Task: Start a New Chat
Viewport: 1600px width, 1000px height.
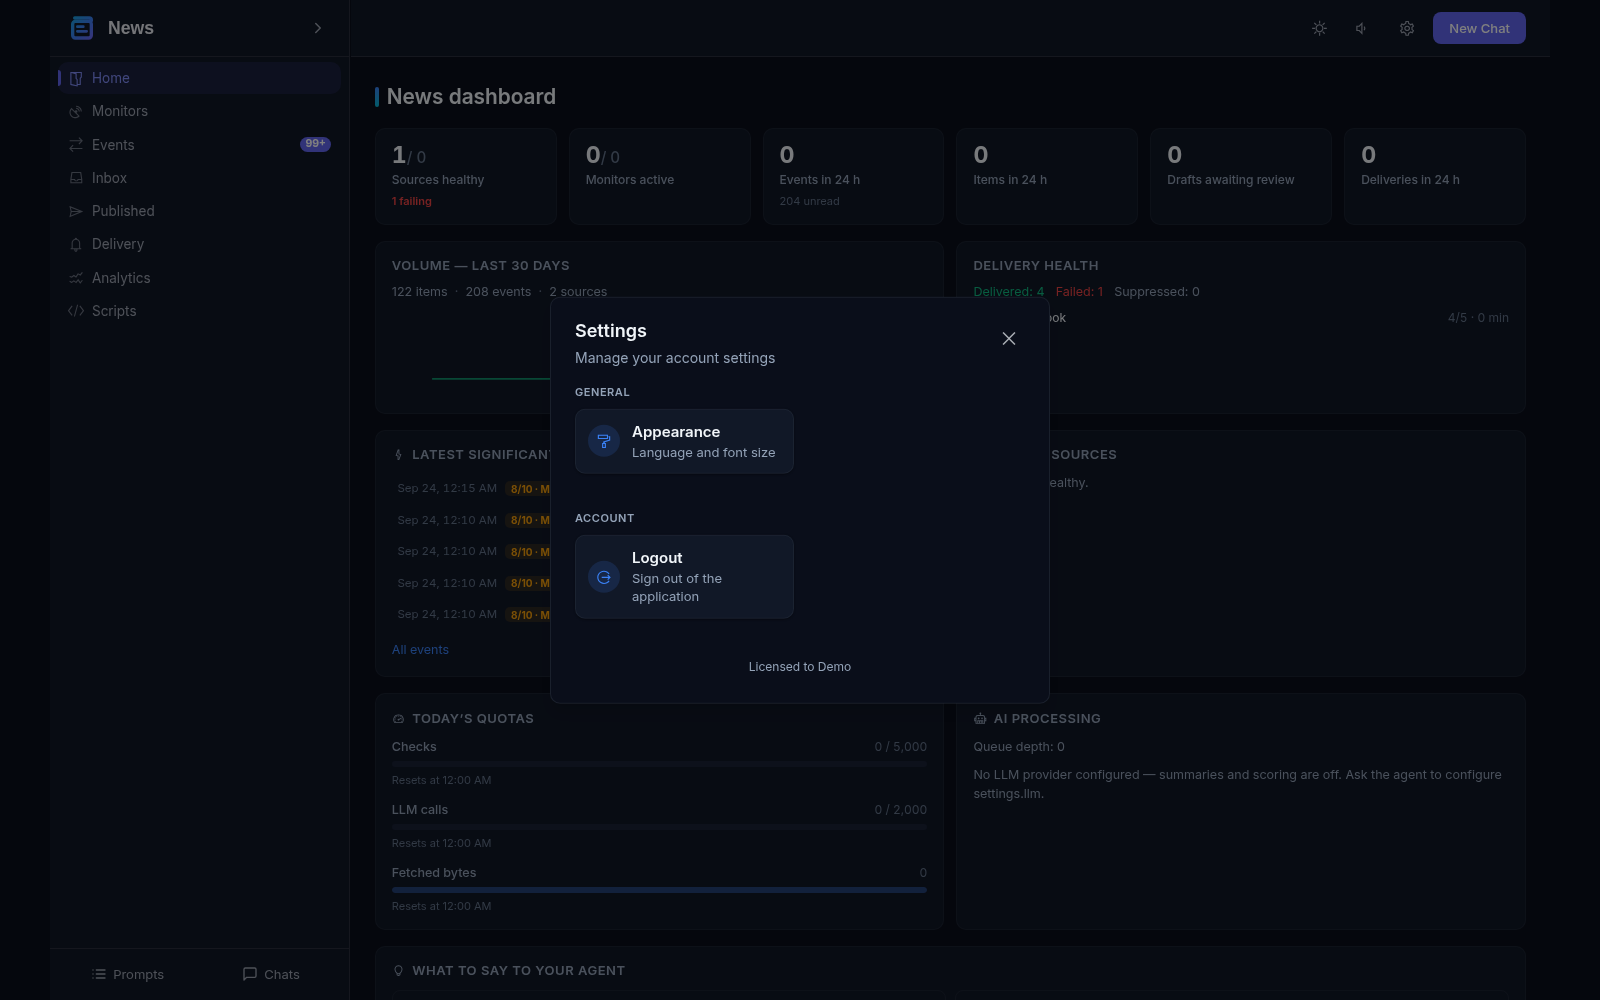Action: click(x=1479, y=28)
